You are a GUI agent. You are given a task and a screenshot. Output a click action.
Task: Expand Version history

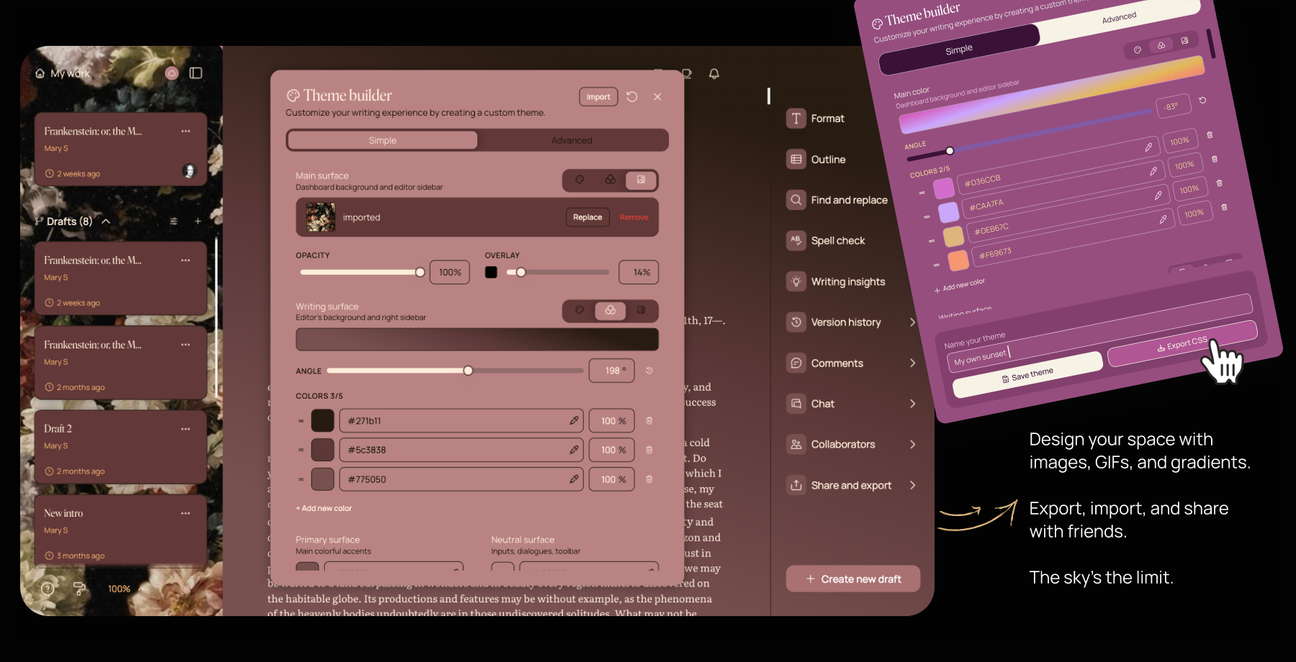(x=912, y=322)
